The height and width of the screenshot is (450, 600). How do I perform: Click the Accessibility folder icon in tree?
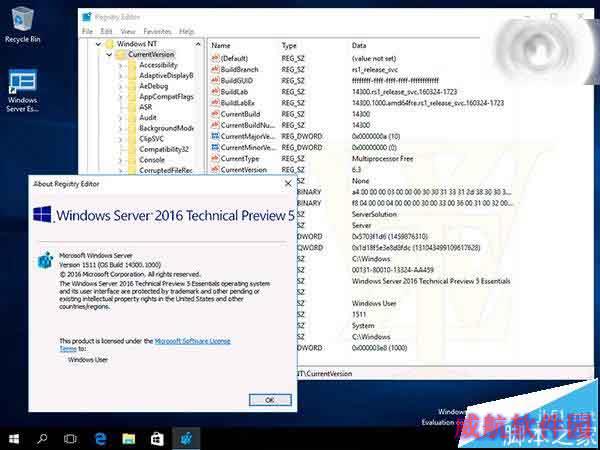(132, 65)
